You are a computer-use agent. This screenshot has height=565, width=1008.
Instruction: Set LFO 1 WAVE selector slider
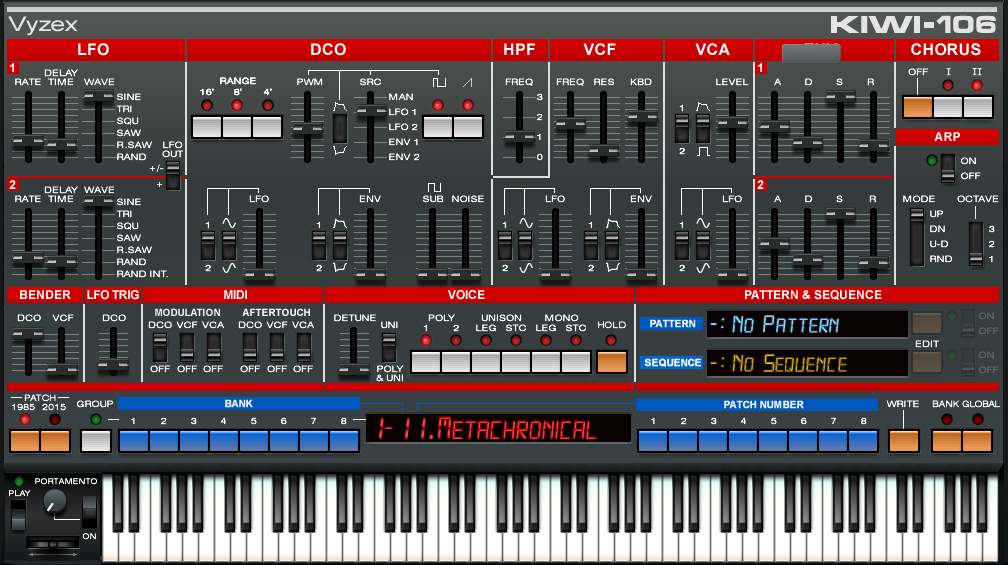[98, 127]
